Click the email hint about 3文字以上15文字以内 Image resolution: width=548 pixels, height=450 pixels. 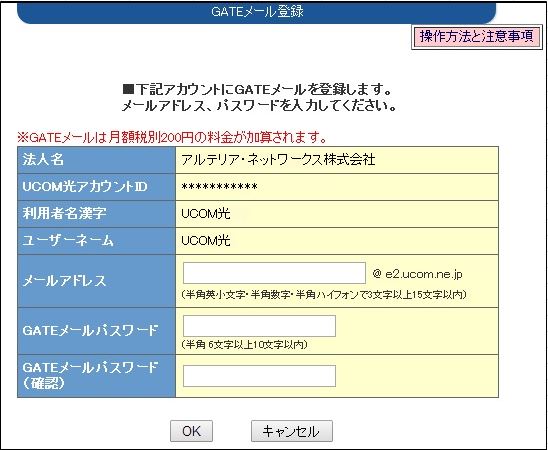click(x=324, y=295)
